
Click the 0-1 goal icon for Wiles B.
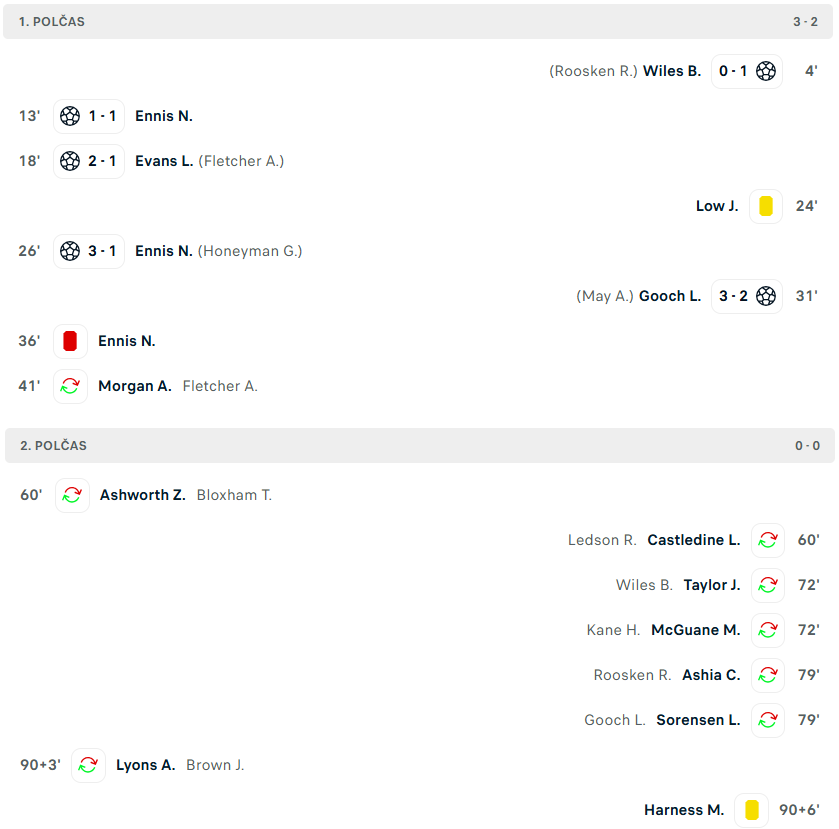[766, 71]
